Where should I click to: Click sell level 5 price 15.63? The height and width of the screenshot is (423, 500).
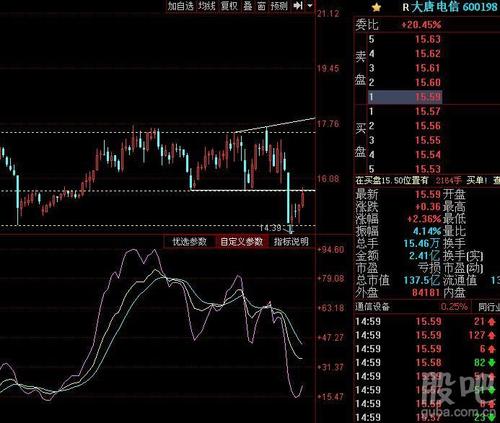pos(428,39)
